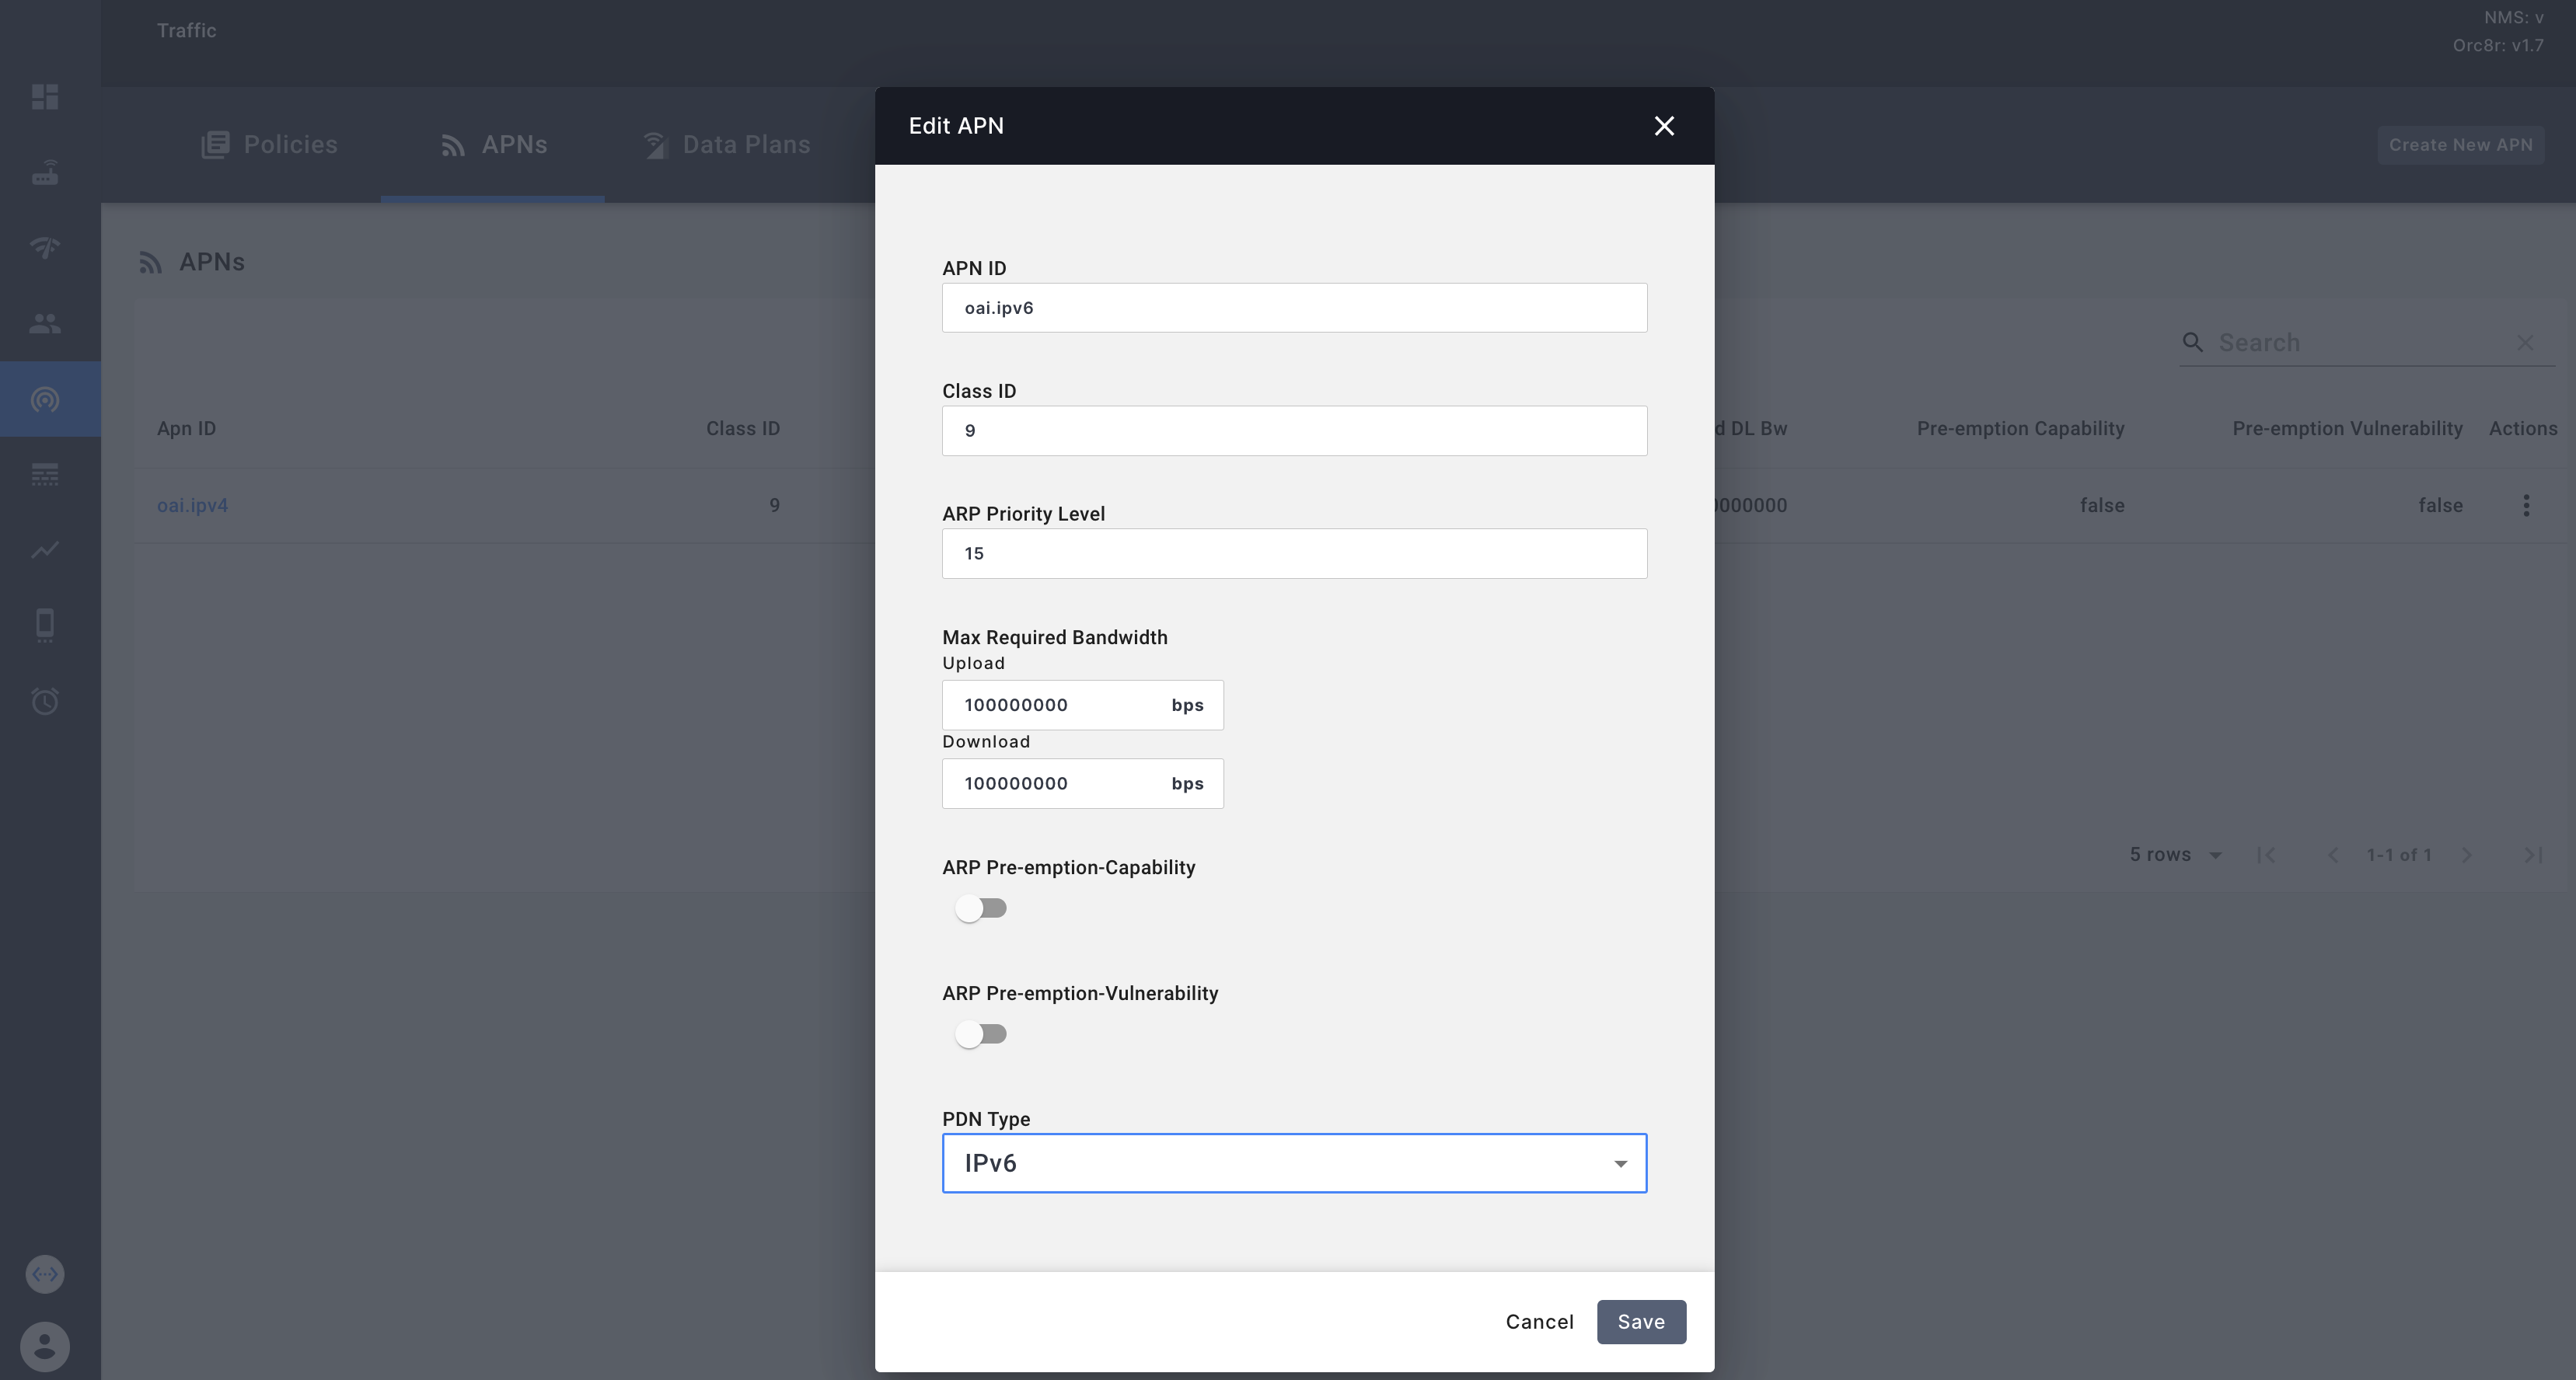Select the Alerts clock icon in sidebar
The height and width of the screenshot is (1380, 2576).
[45, 700]
